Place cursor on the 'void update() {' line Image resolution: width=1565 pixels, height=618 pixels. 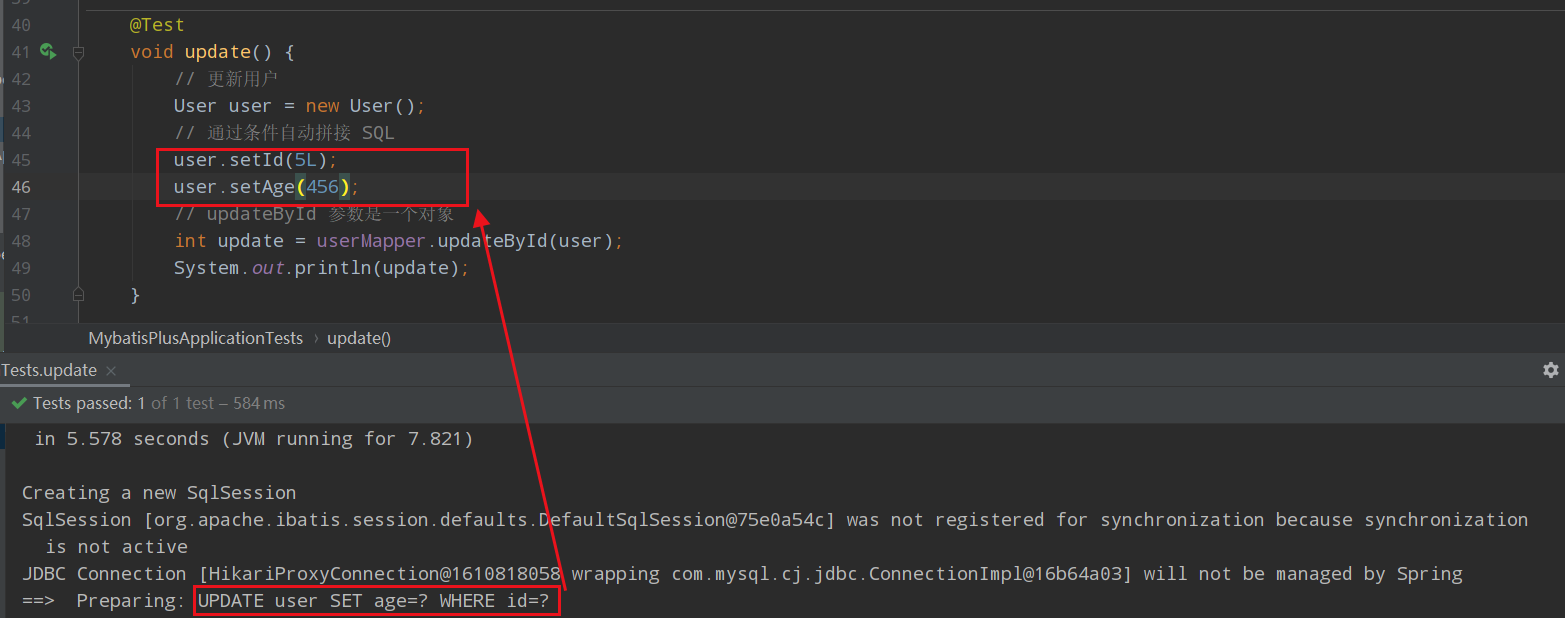pyautogui.click(x=212, y=52)
